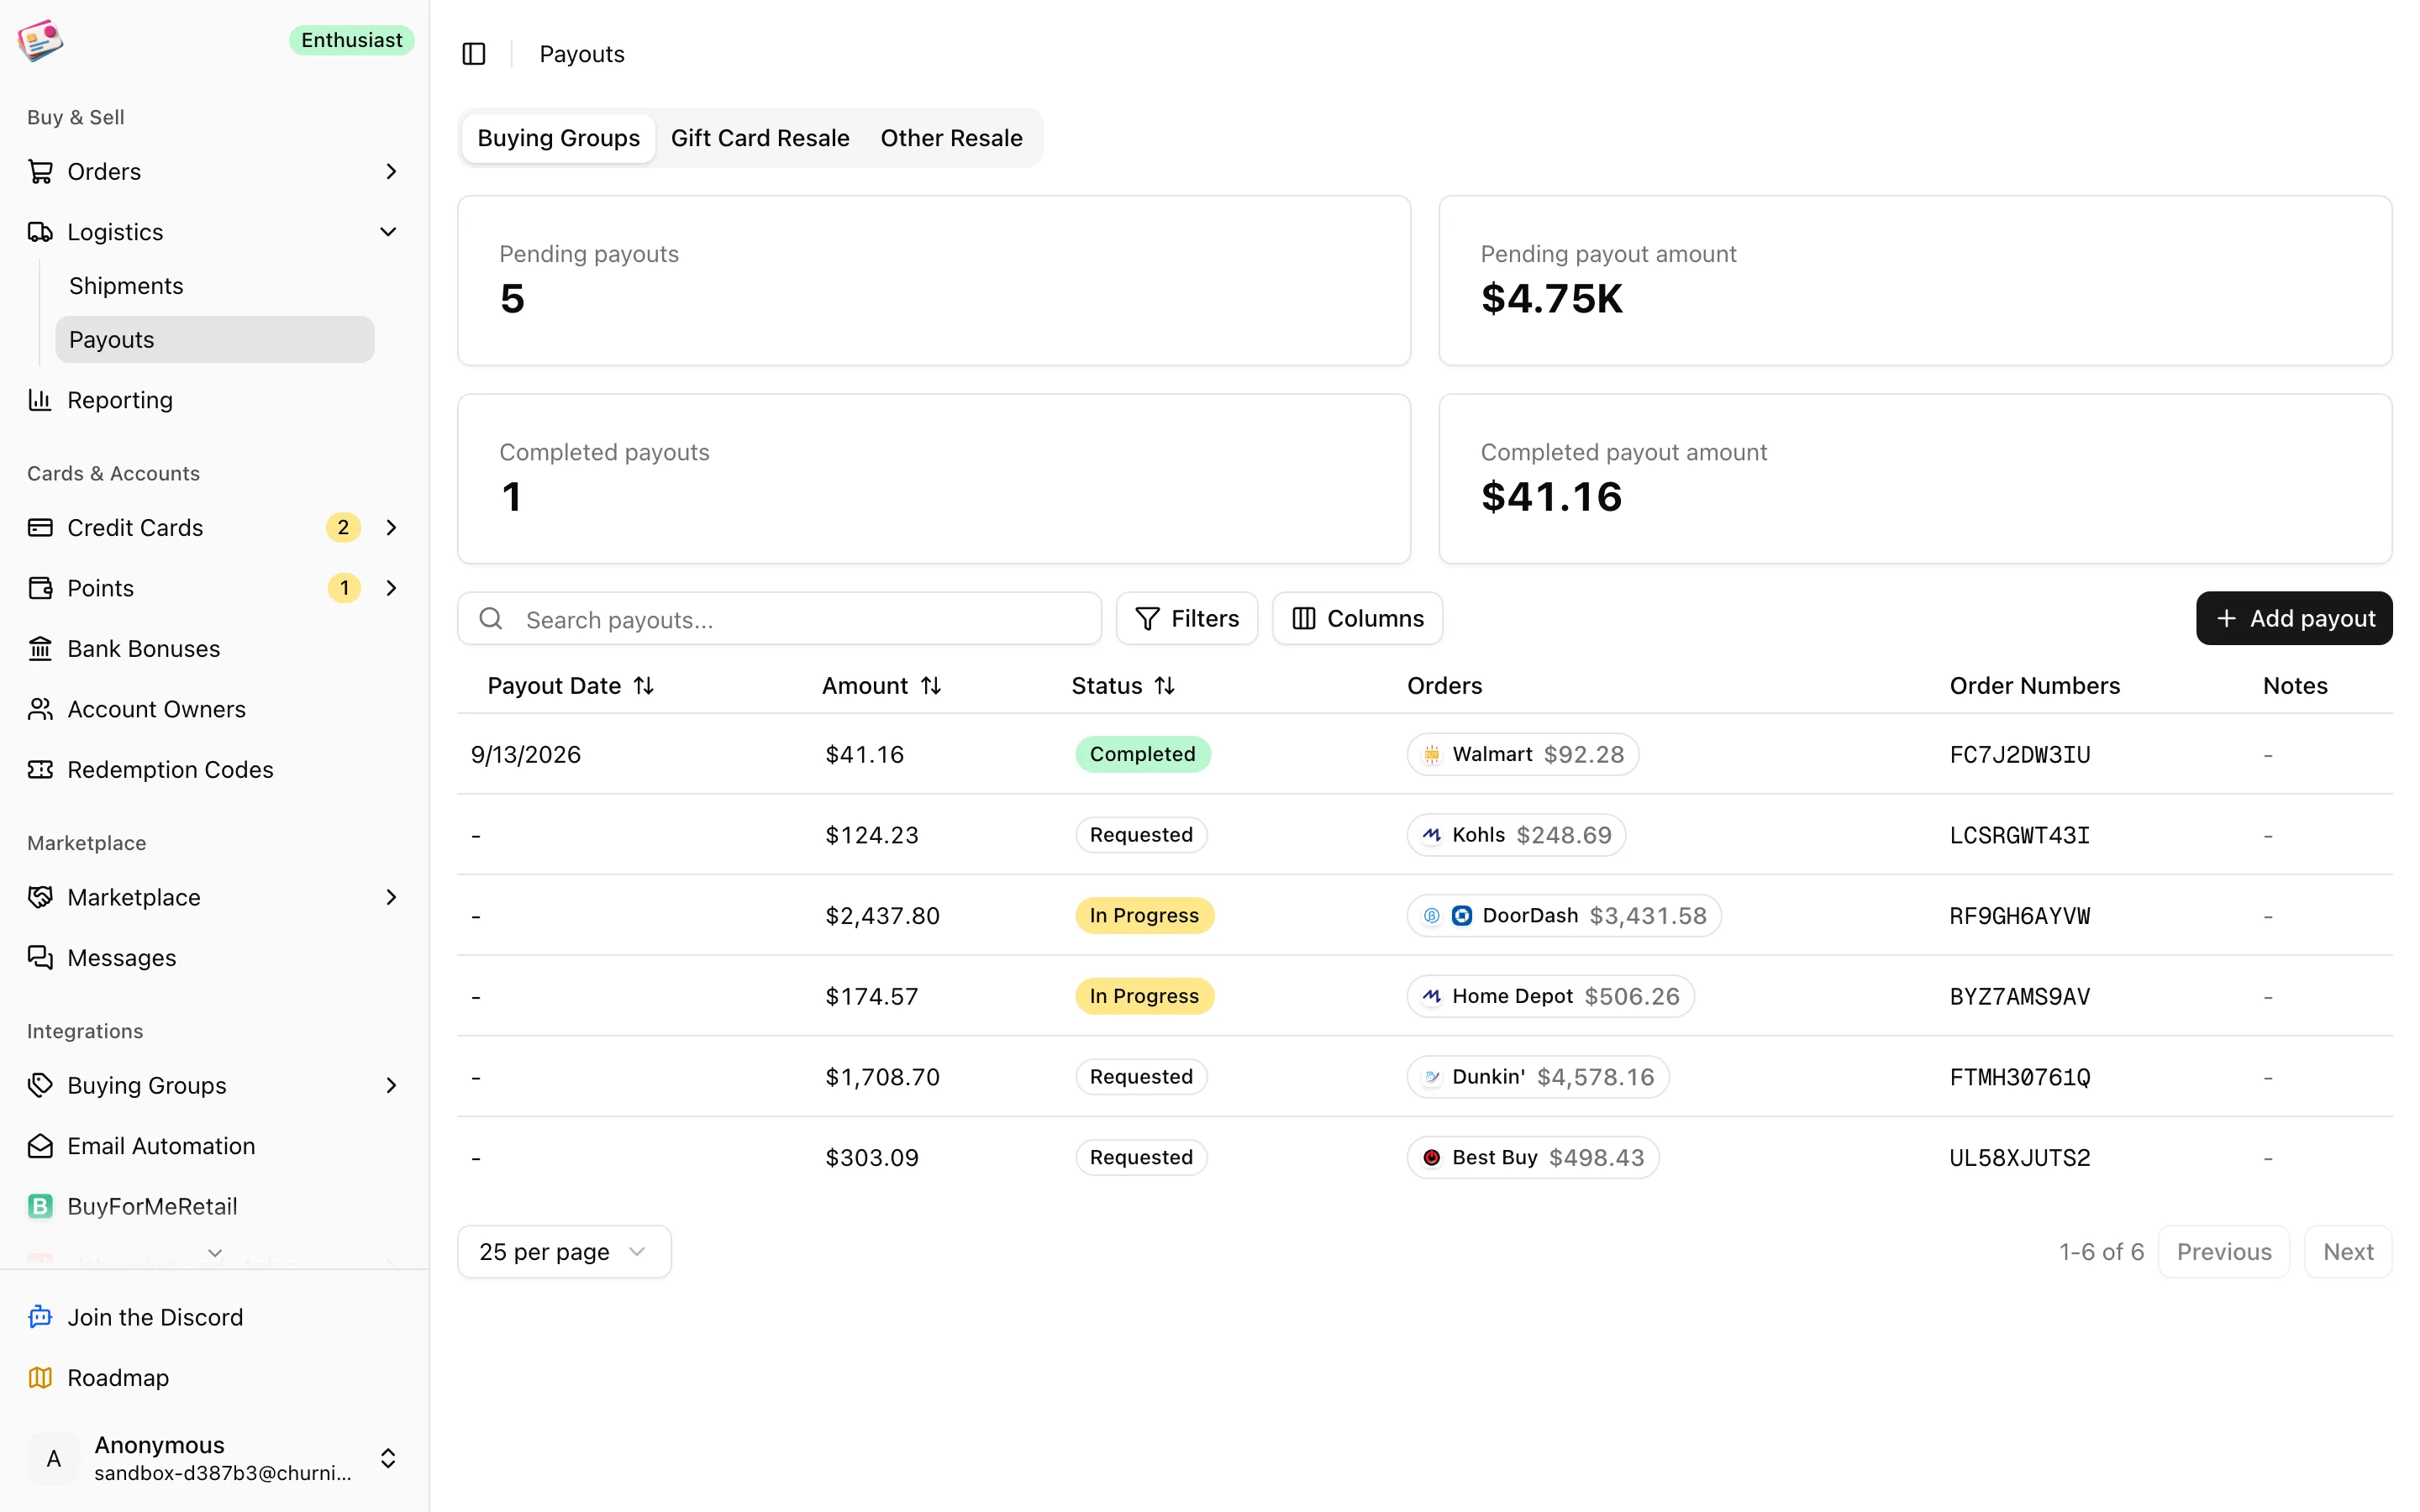Click the Points wallet icon
This screenshot has width=2420, height=1512.
(40, 588)
